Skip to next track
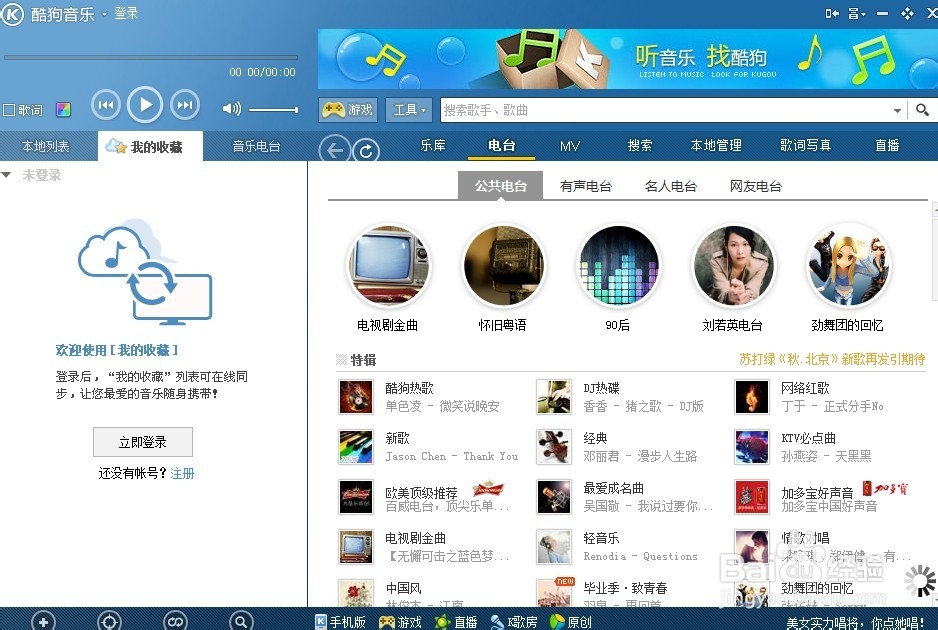This screenshot has height=630, width=938. (x=185, y=105)
